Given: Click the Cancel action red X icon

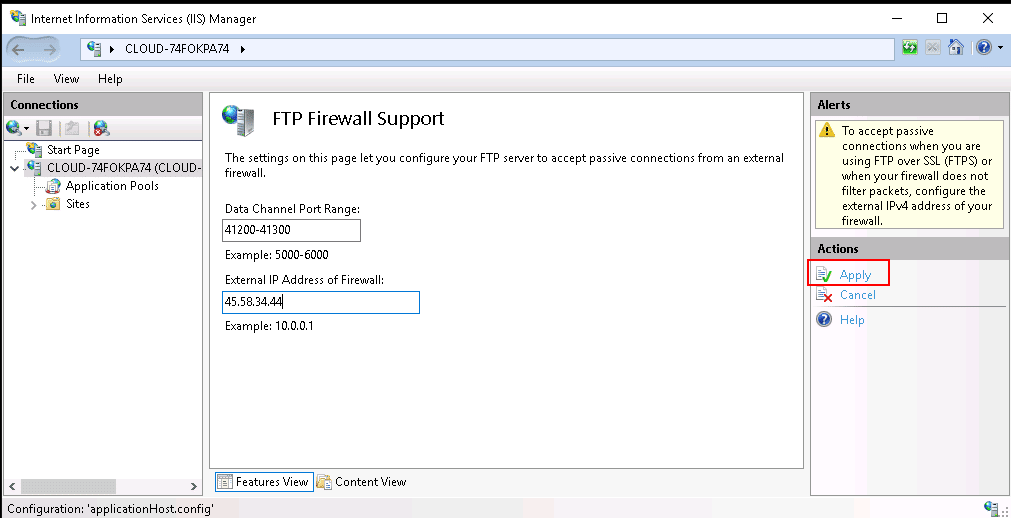Looking at the screenshot, I should tap(824, 295).
